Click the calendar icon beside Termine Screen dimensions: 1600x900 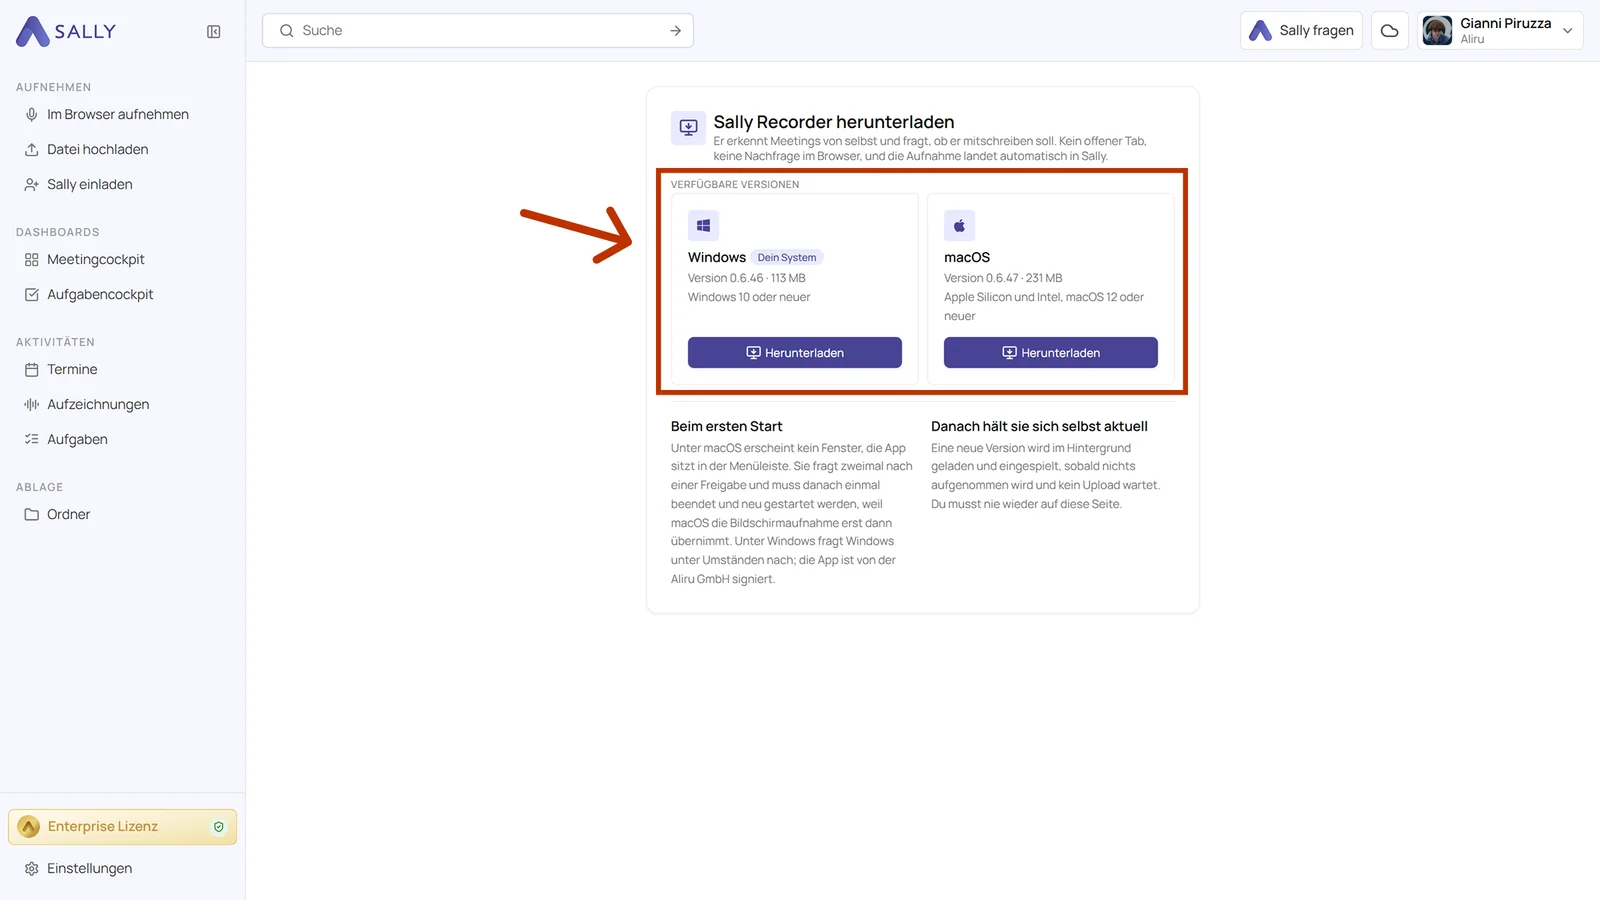(x=32, y=370)
